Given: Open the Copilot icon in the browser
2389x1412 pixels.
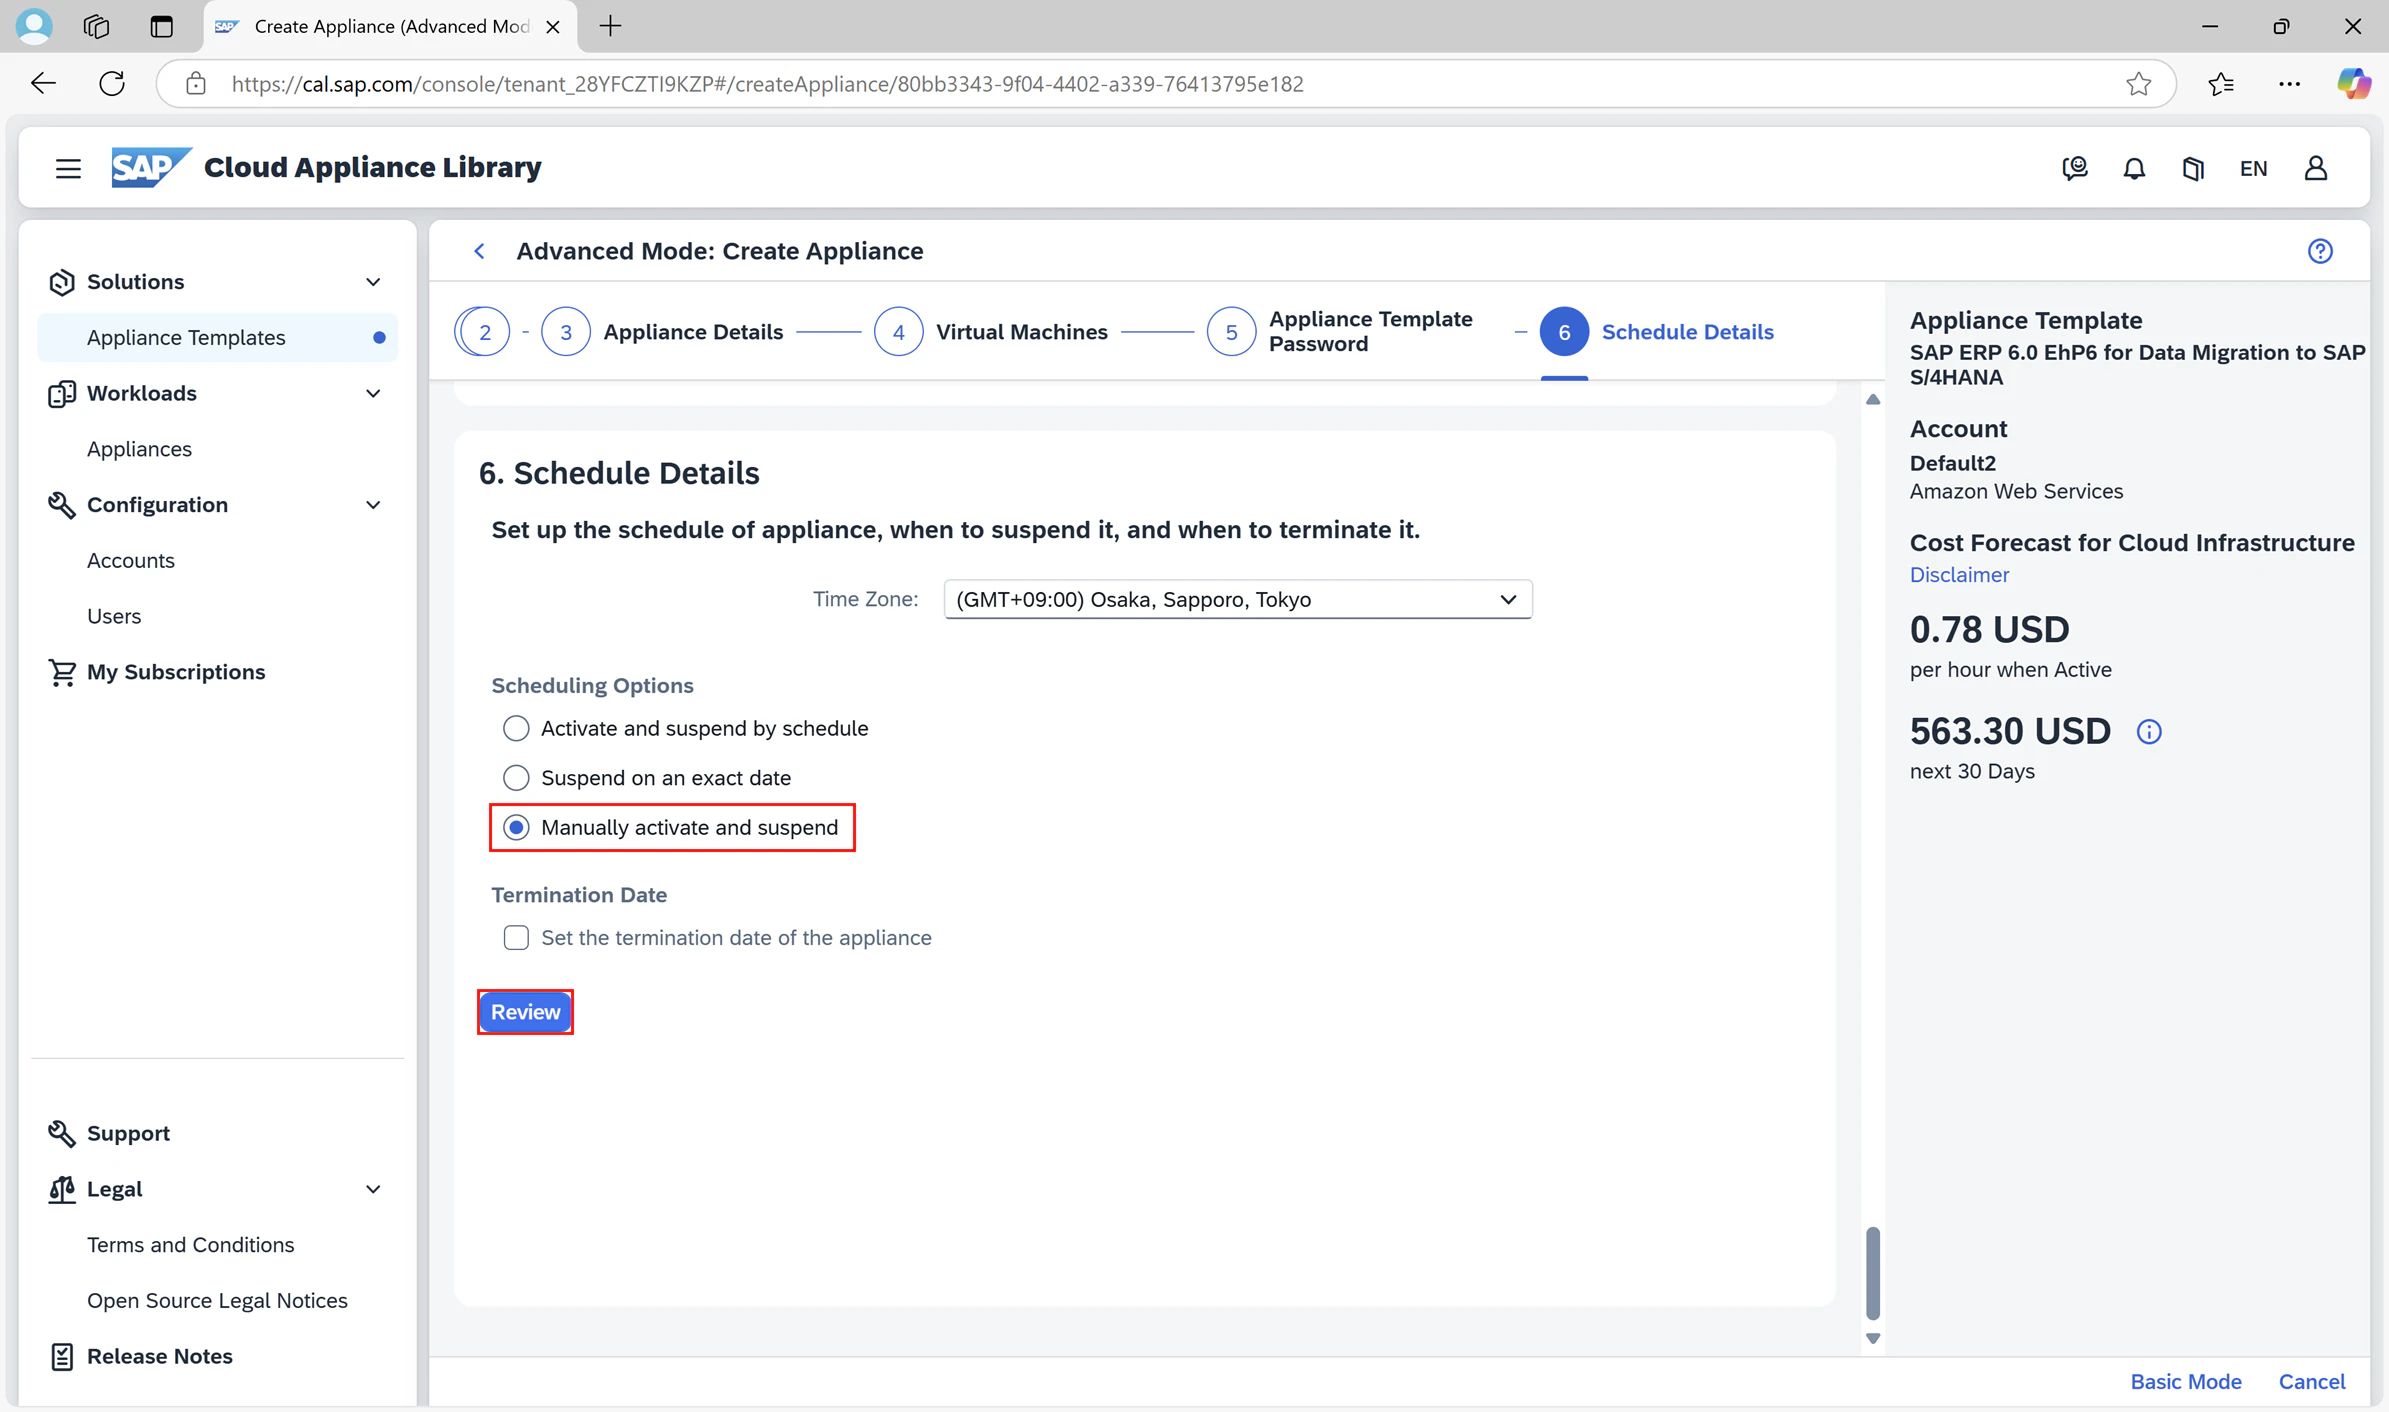Looking at the screenshot, I should (x=2353, y=84).
